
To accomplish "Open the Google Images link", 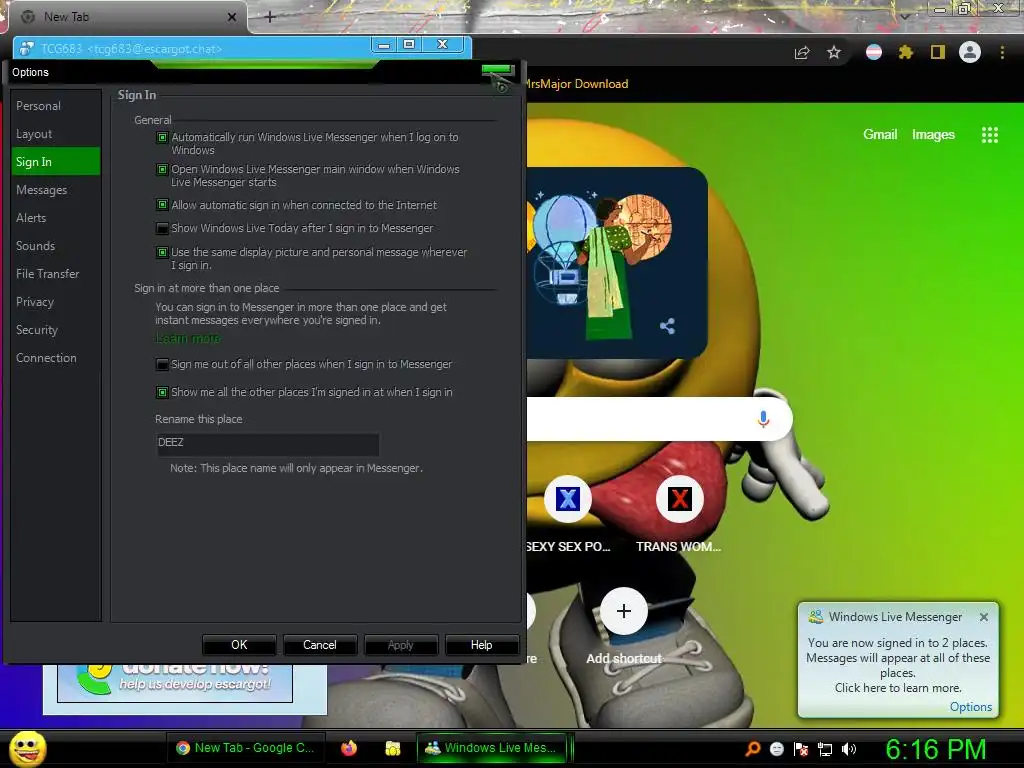I will (933, 135).
